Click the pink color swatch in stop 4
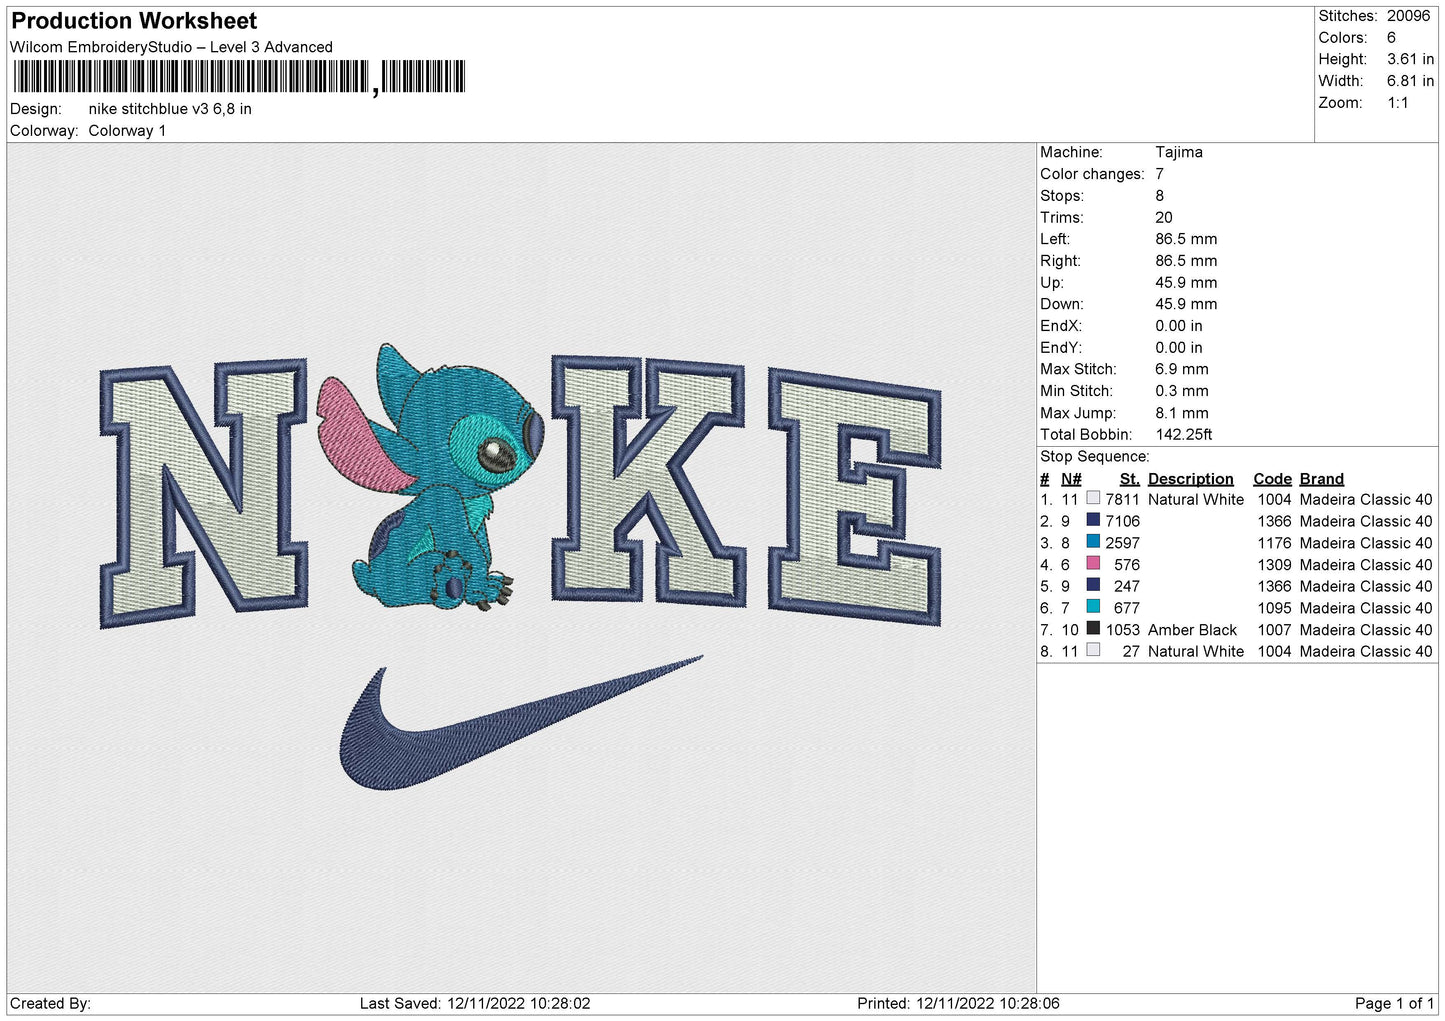 click(x=1093, y=564)
